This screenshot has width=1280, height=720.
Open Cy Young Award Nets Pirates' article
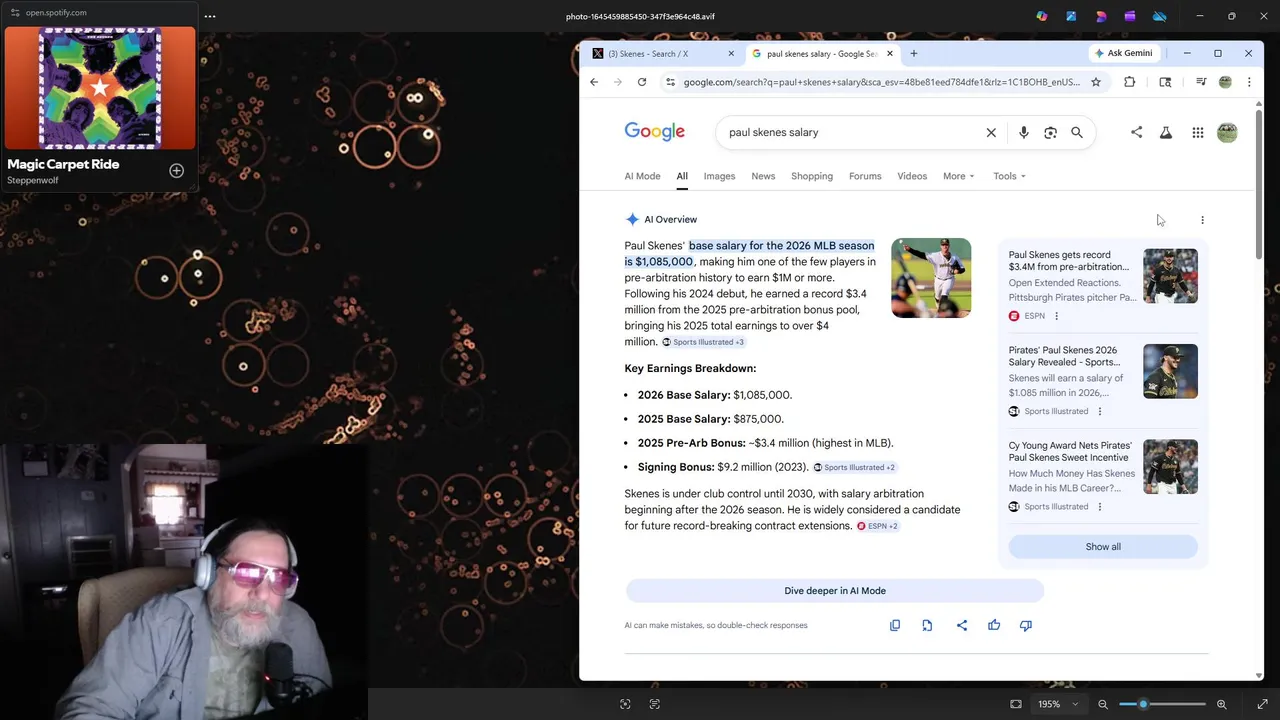pos(1070,452)
